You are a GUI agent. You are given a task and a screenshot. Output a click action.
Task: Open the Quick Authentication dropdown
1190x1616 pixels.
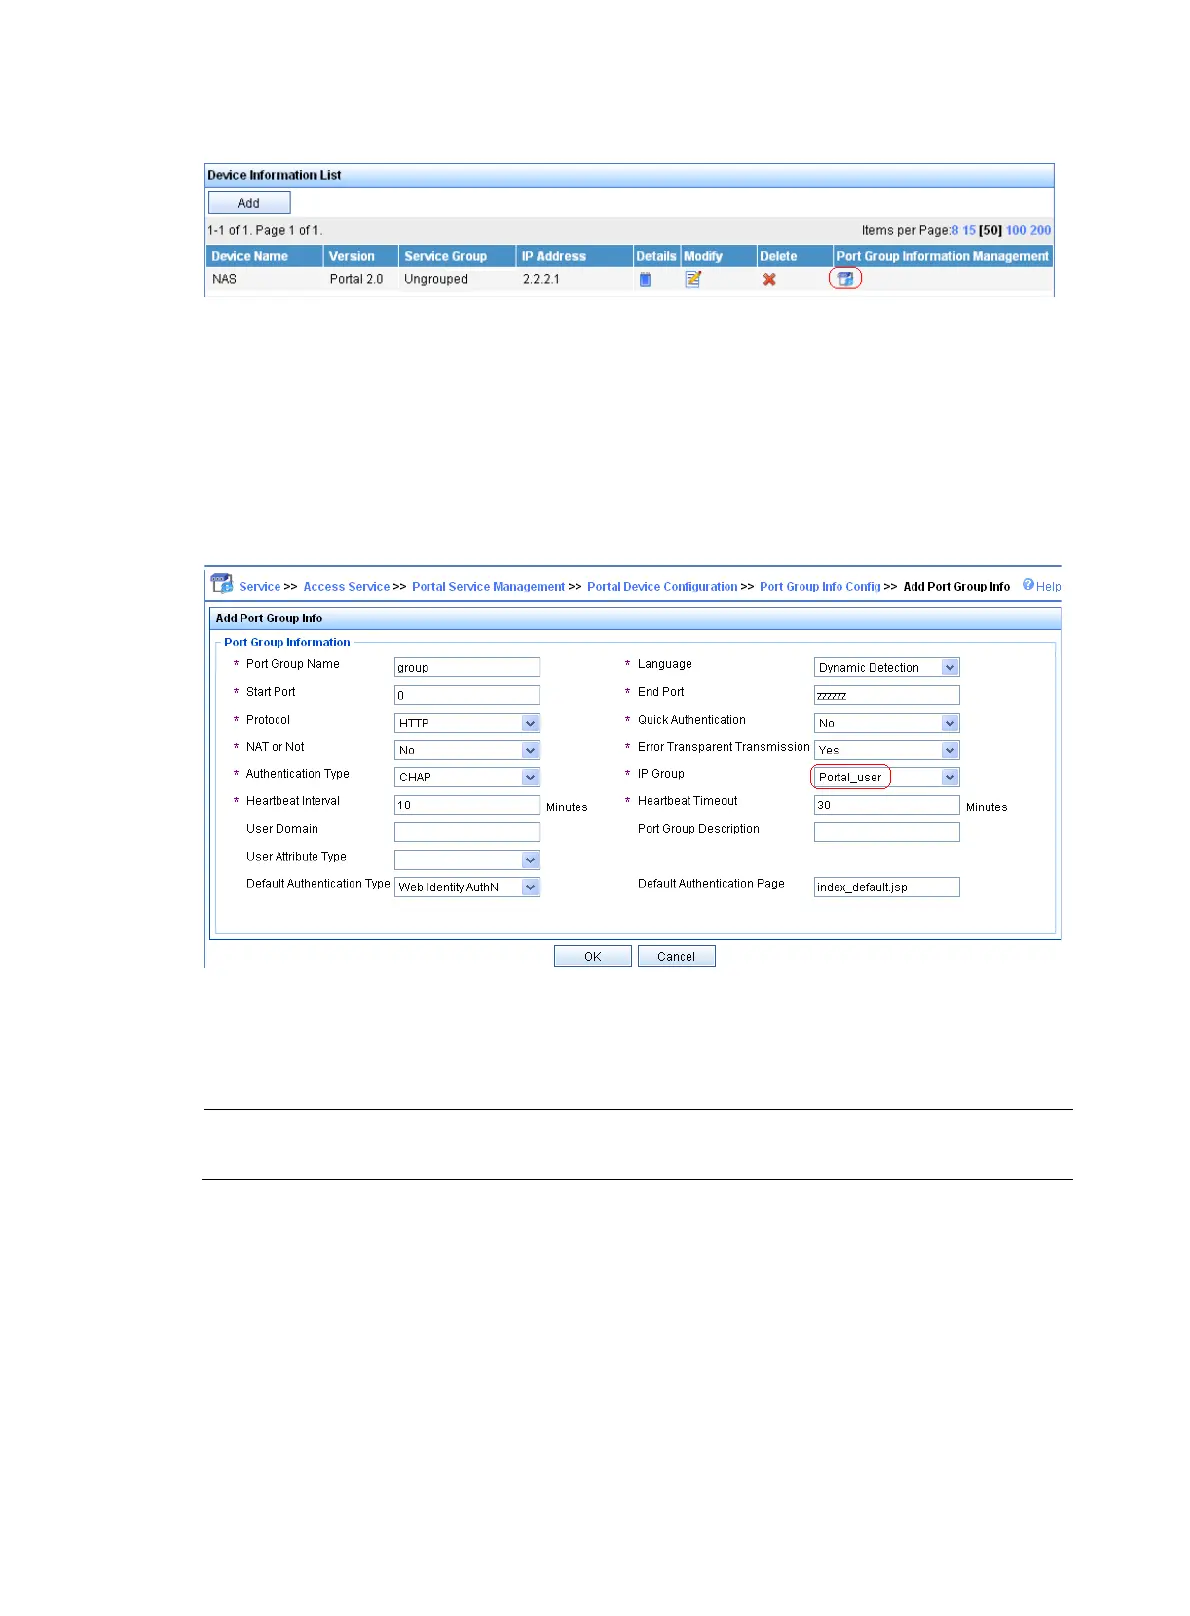click(887, 723)
